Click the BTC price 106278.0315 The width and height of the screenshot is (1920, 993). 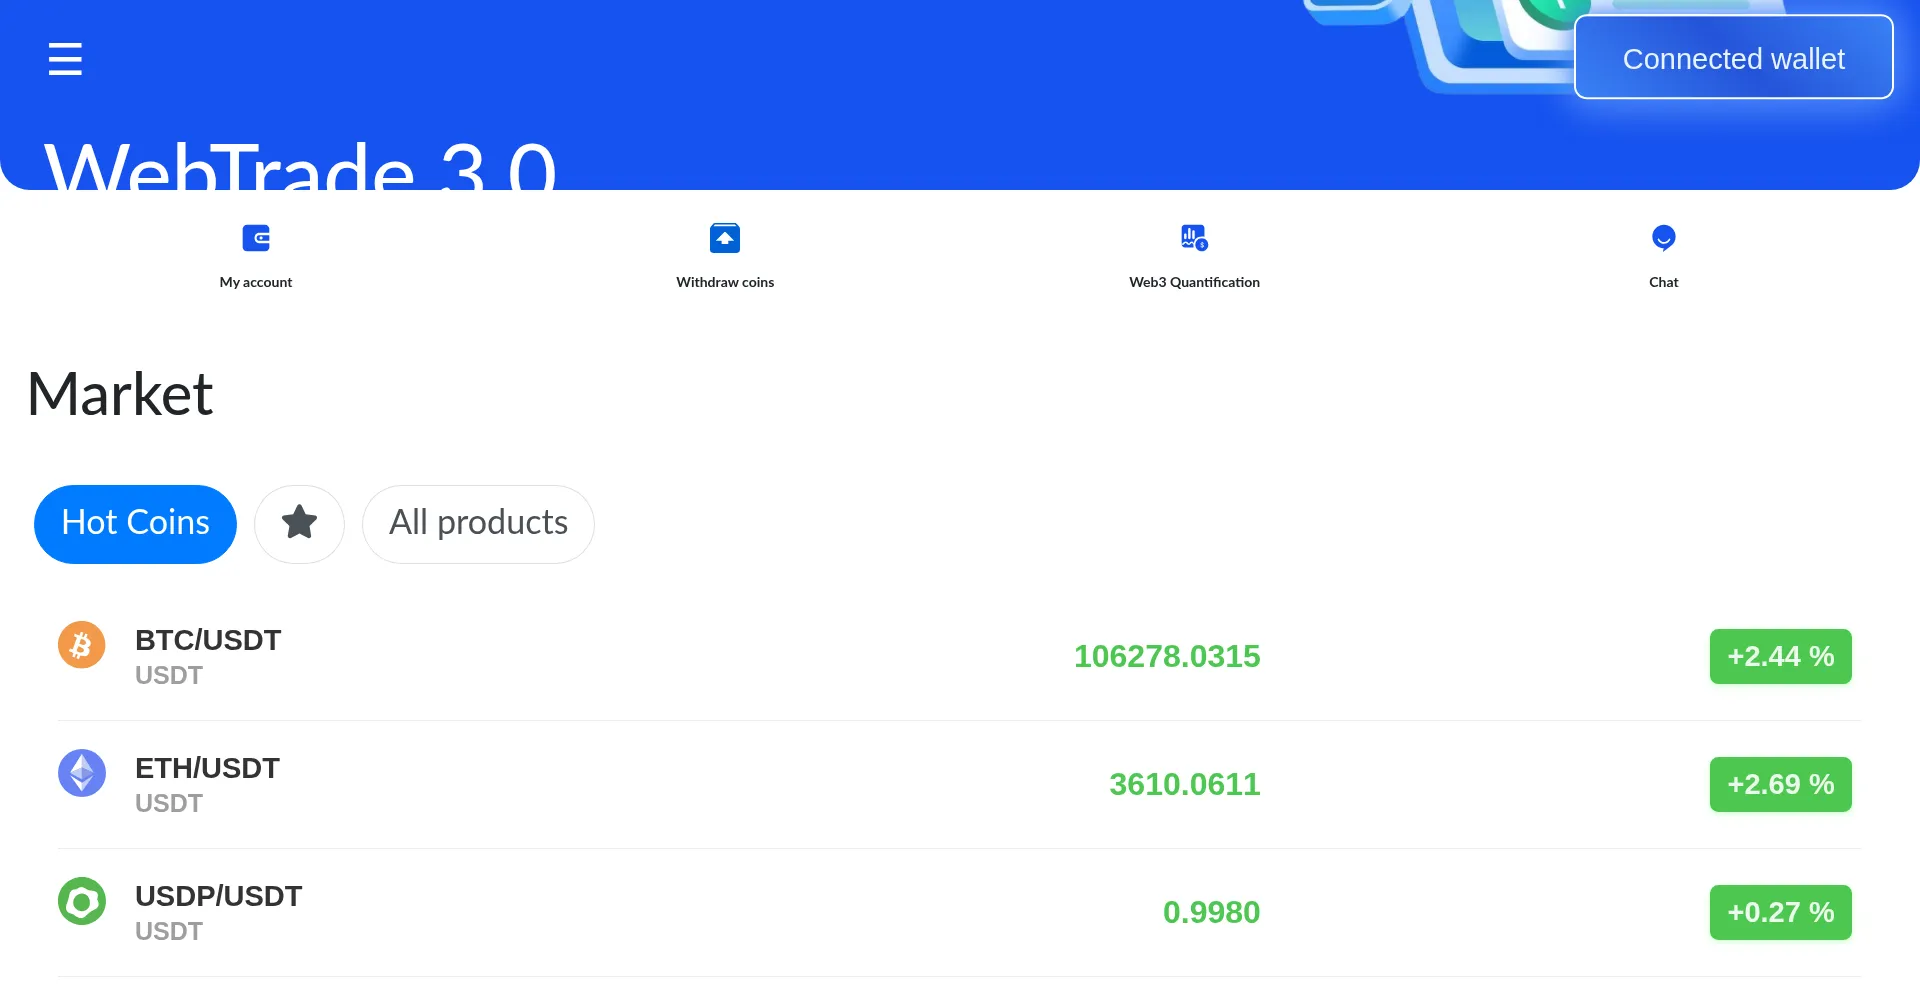(1166, 656)
